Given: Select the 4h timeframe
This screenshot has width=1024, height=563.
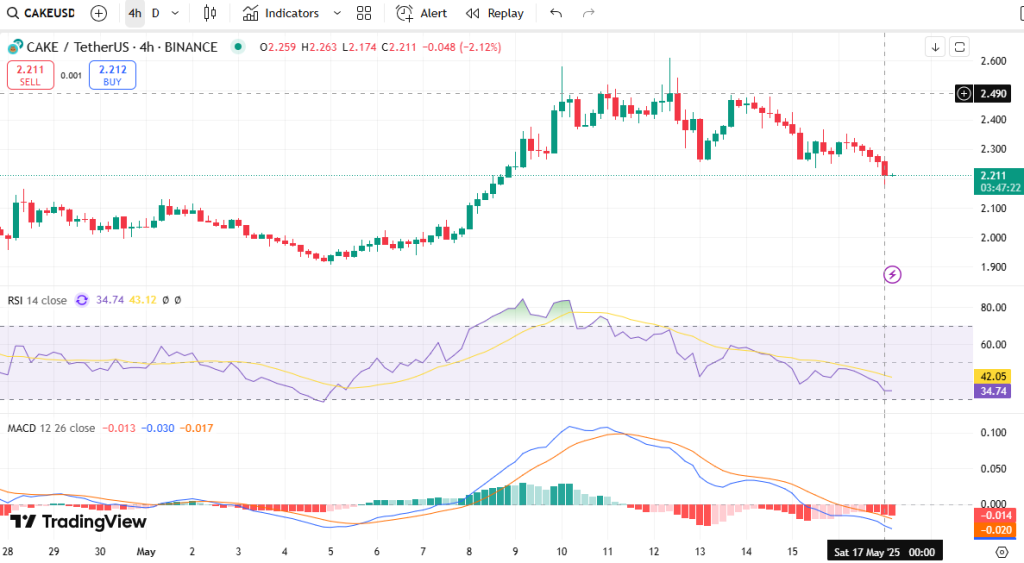Looking at the screenshot, I should pos(134,13).
